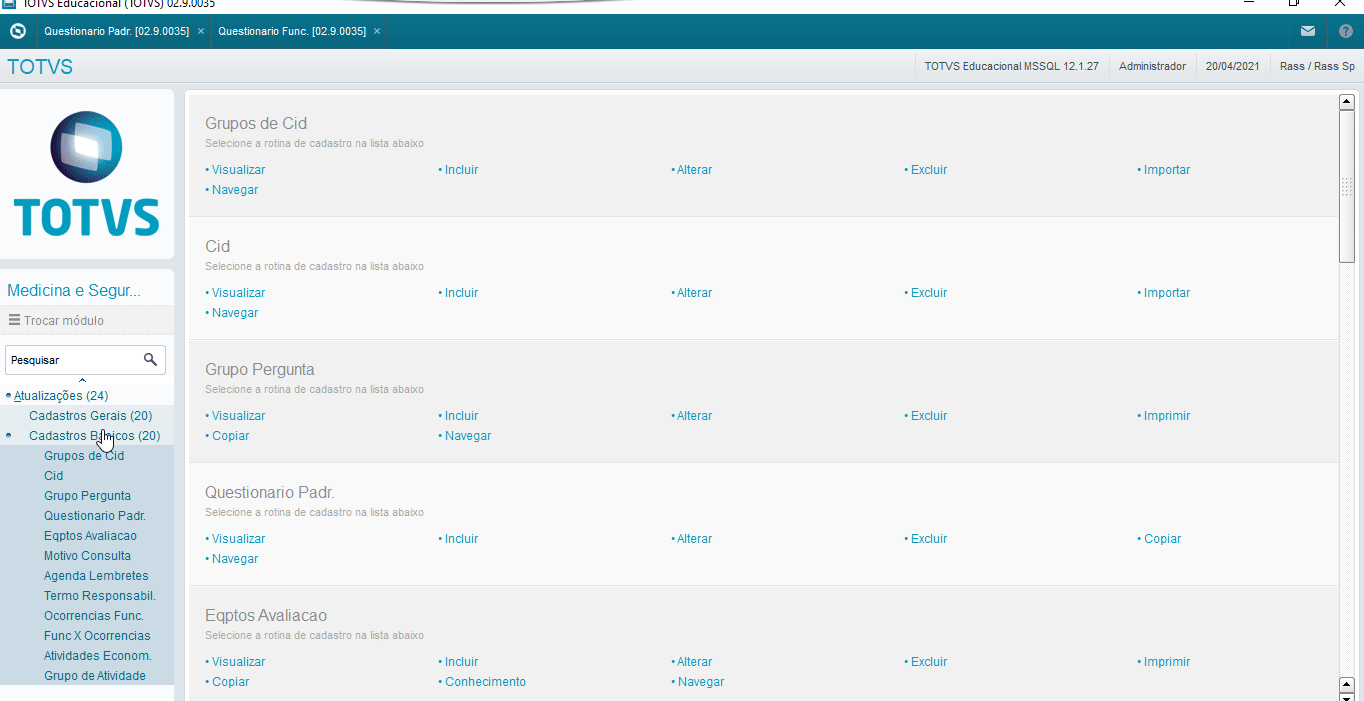Click Navegar under Questionario Padr.
Image resolution: width=1364 pixels, height=701 pixels.
coord(234,559)
